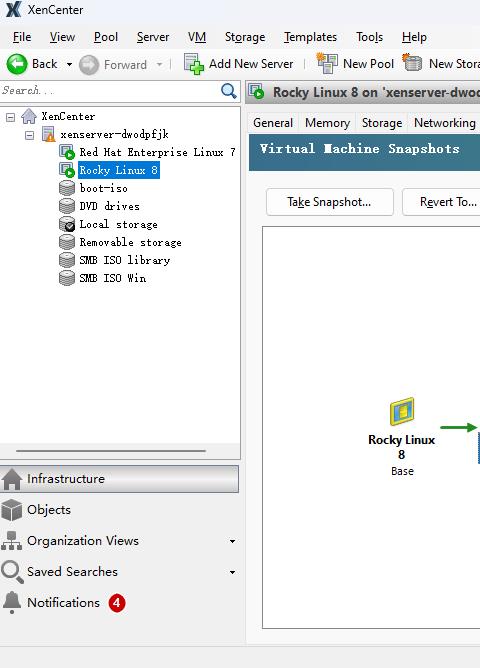The height and width of the screenshot is (668, 480).
Task: Expand the Saved Searches dropdown arrow
Action: click(233, 572)
